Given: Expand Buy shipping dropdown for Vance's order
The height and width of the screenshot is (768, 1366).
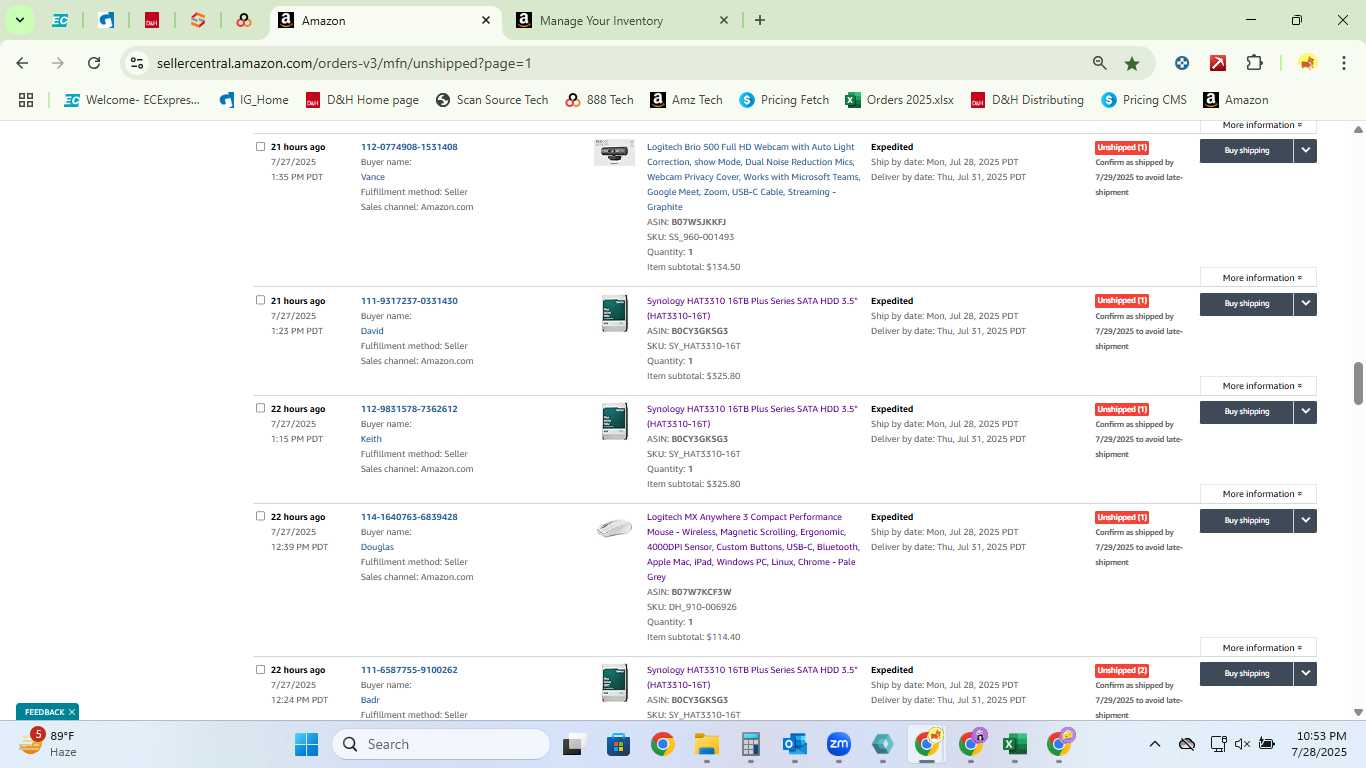Looking at the screenshot, I should pos(1305,150).
